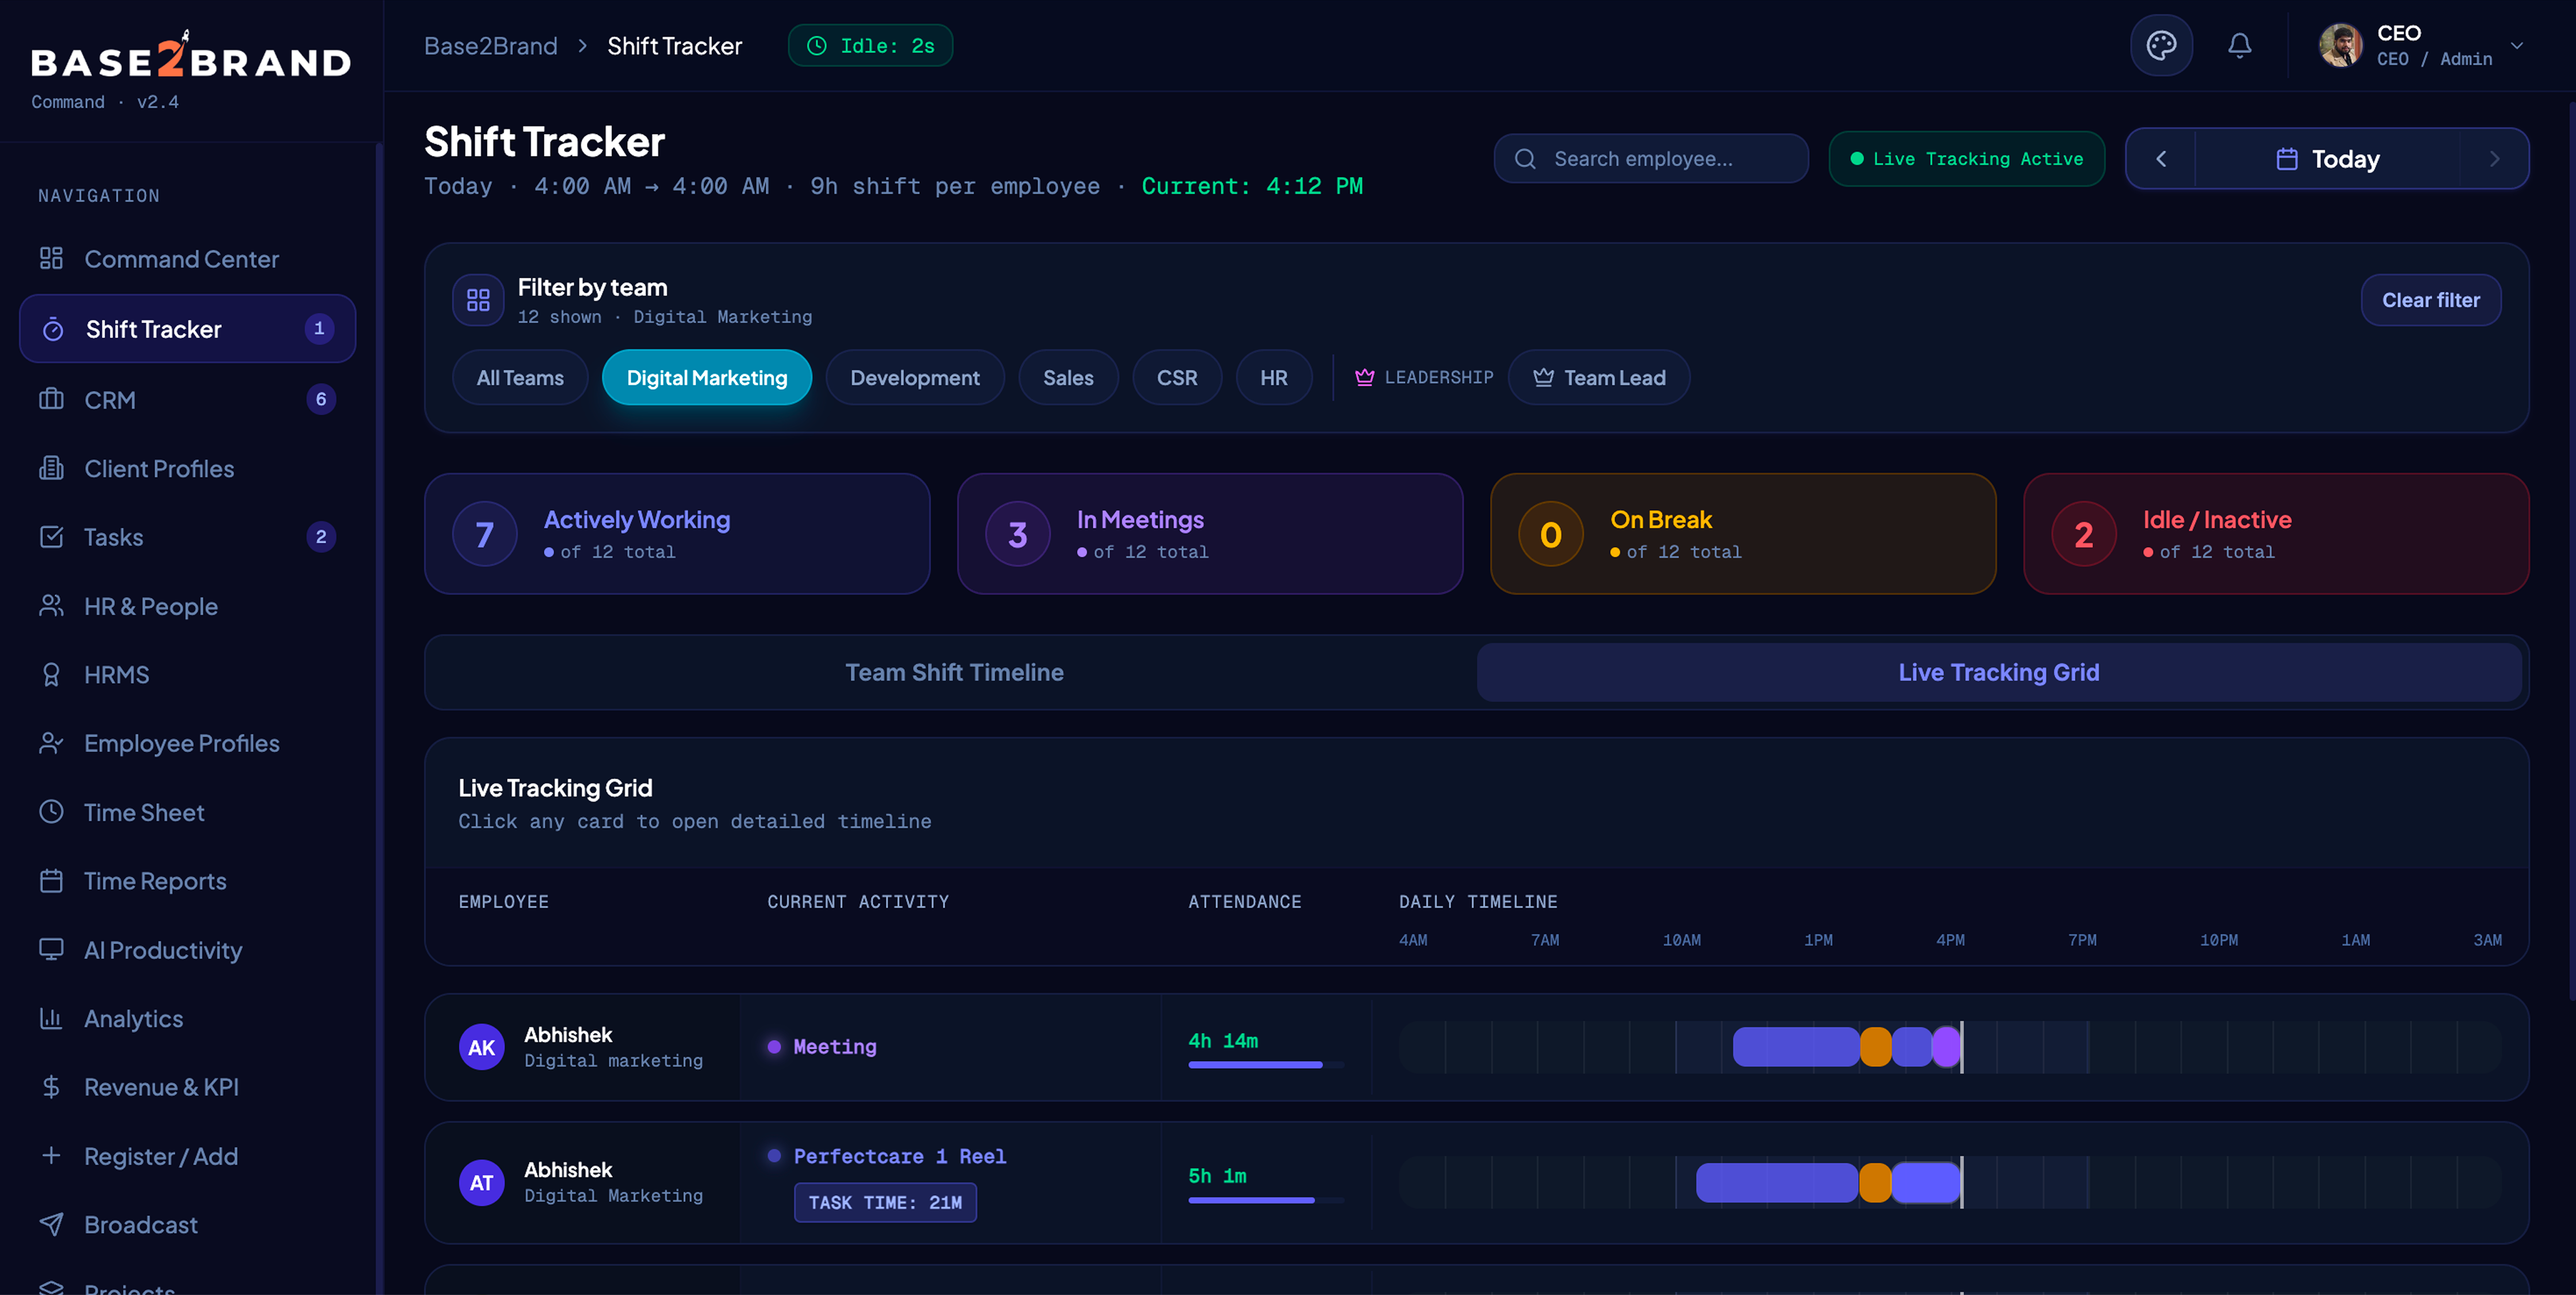Open the Idle / Inactive stat card

click(2276, 534)
